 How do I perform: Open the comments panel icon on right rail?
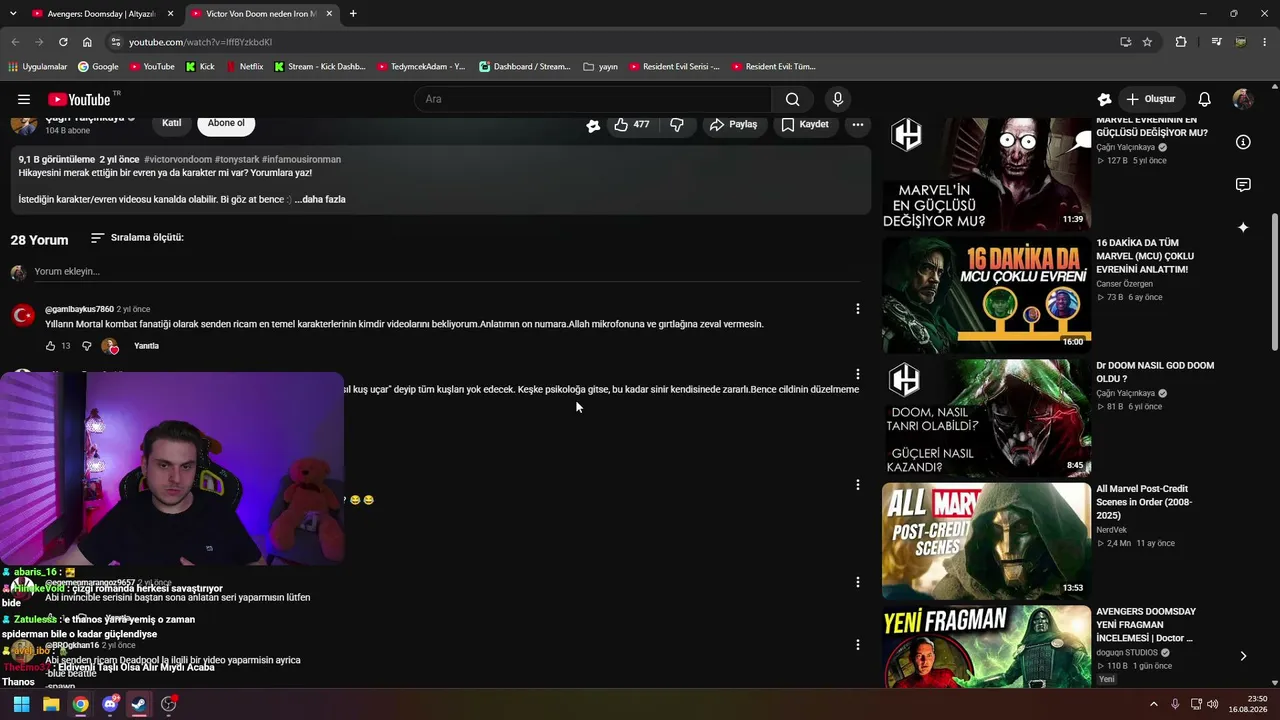click(1243, 185)
